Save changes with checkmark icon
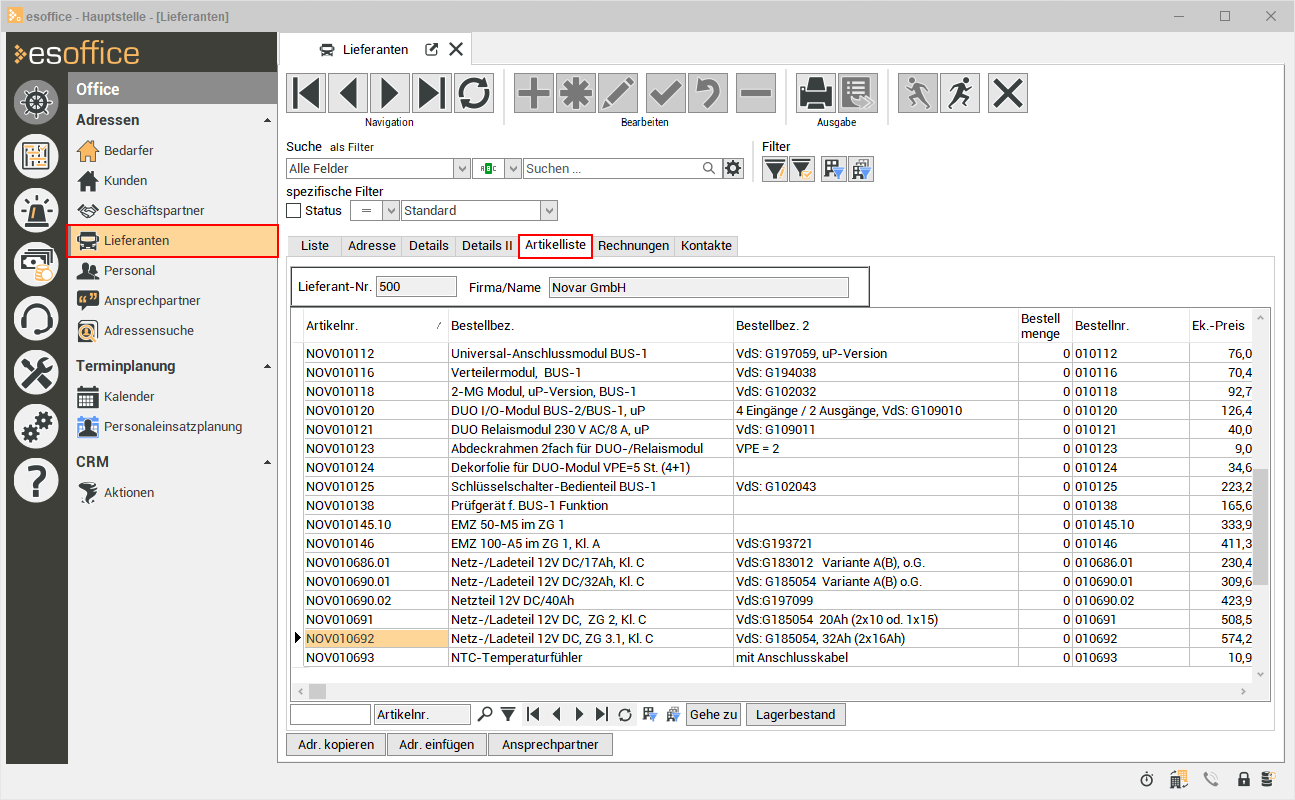This screenshot has width=1295, height=800. point(666,93)
